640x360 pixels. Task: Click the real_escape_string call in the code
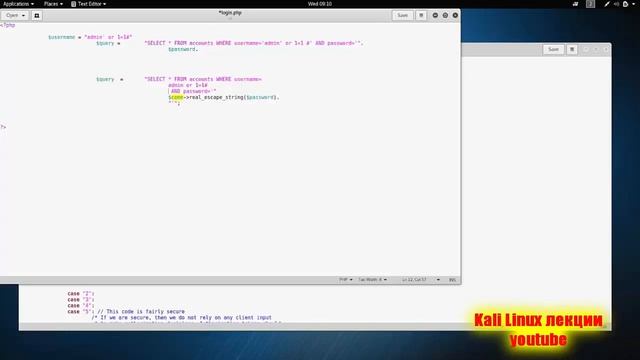217,97
